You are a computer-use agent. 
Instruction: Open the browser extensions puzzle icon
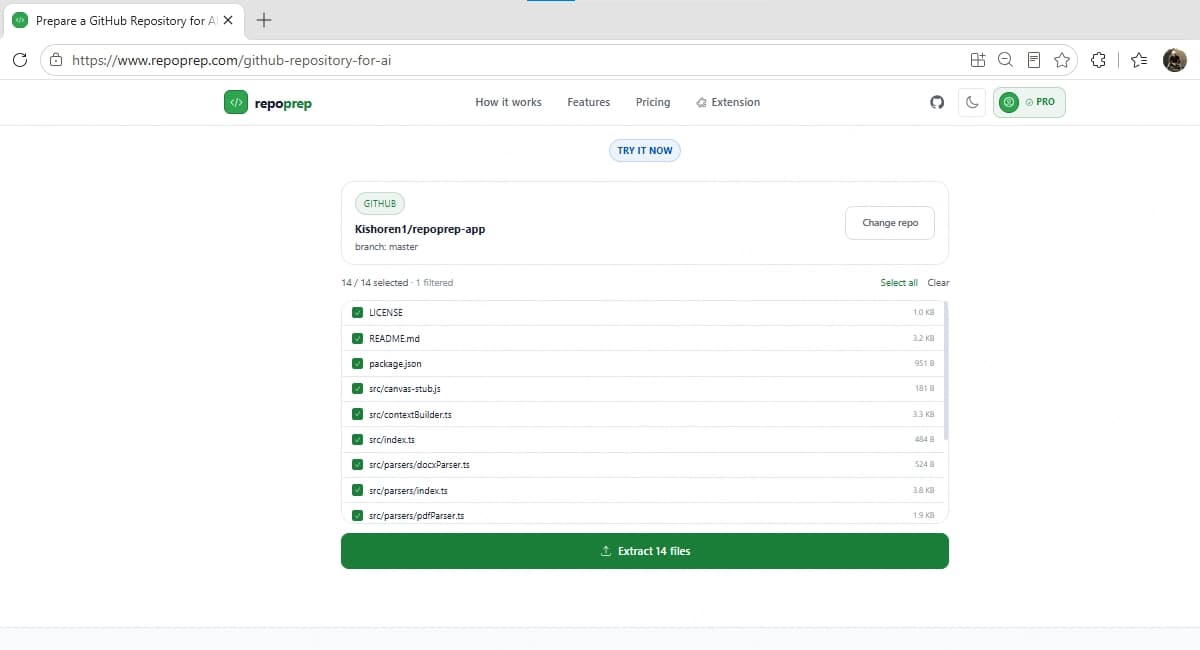1098,60
